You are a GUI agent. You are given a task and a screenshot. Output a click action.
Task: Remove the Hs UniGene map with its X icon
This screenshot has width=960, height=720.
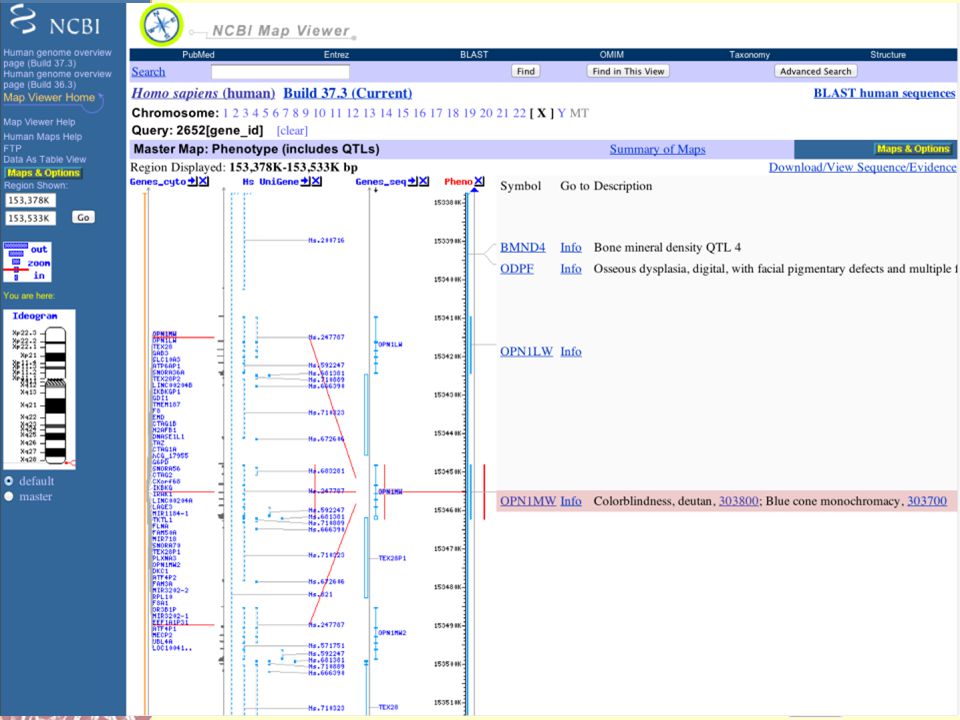click(317, 181)
